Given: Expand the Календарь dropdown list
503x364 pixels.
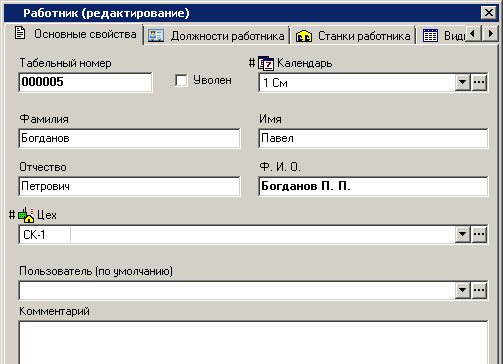Looking at the screenshot, I should tap(463, 82).
